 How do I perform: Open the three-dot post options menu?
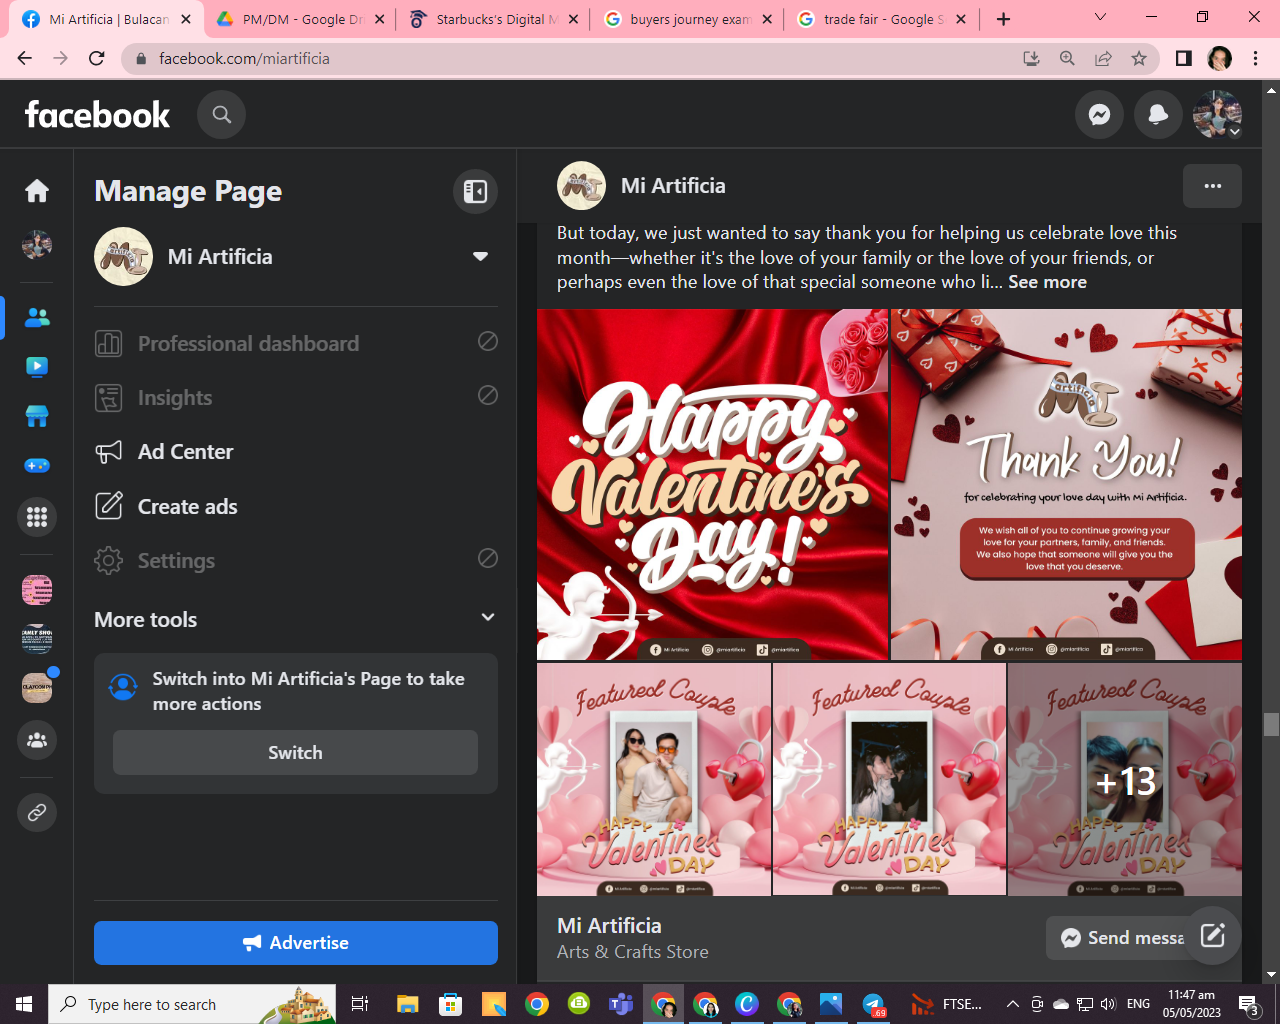click(1212, 186)
